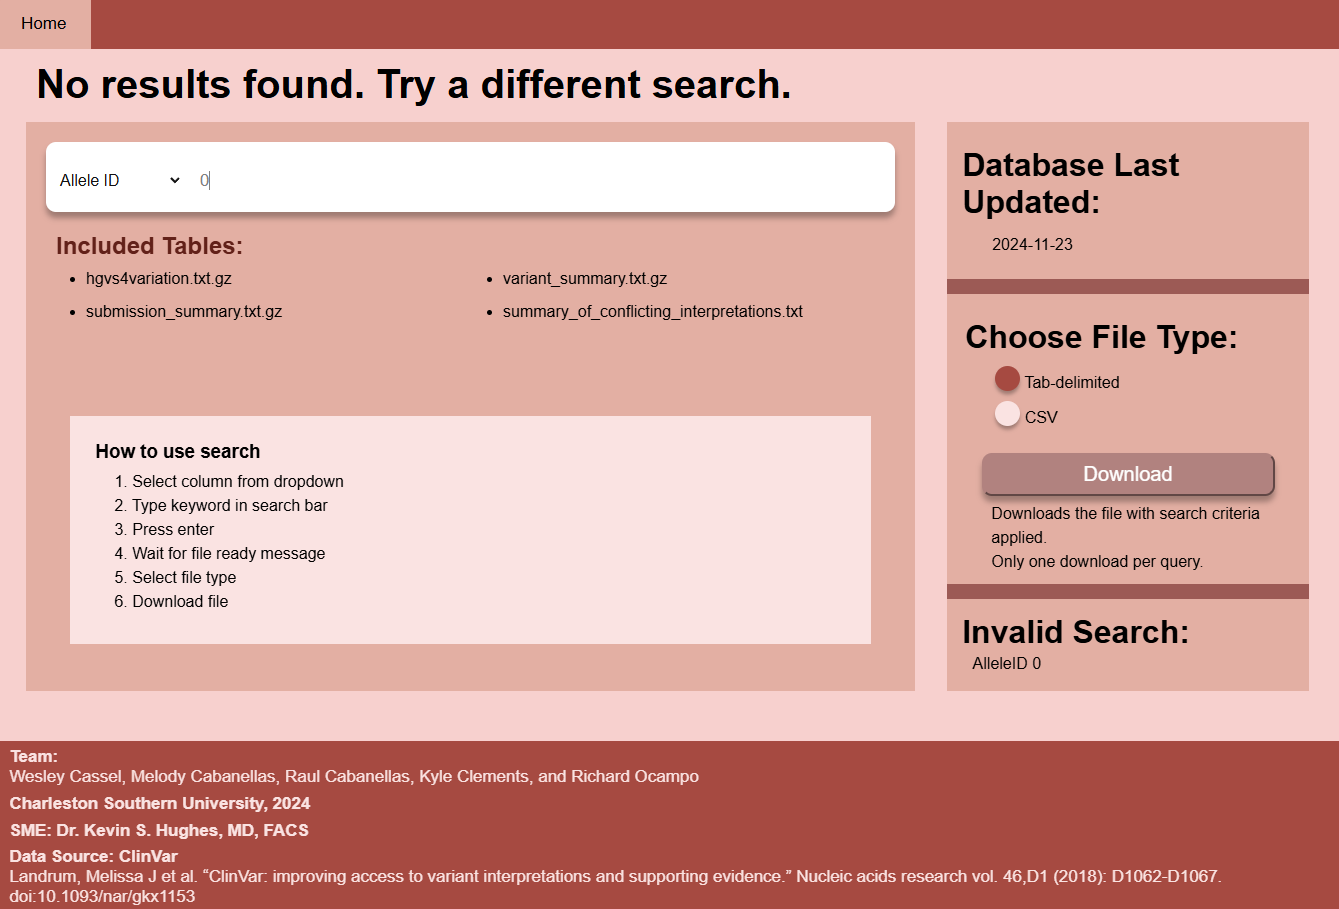The height and width of the screenshot is (909, 1339).
Task: Click the 'AlleleID 0' invalid search text
Action: [x=1006, y=663]
